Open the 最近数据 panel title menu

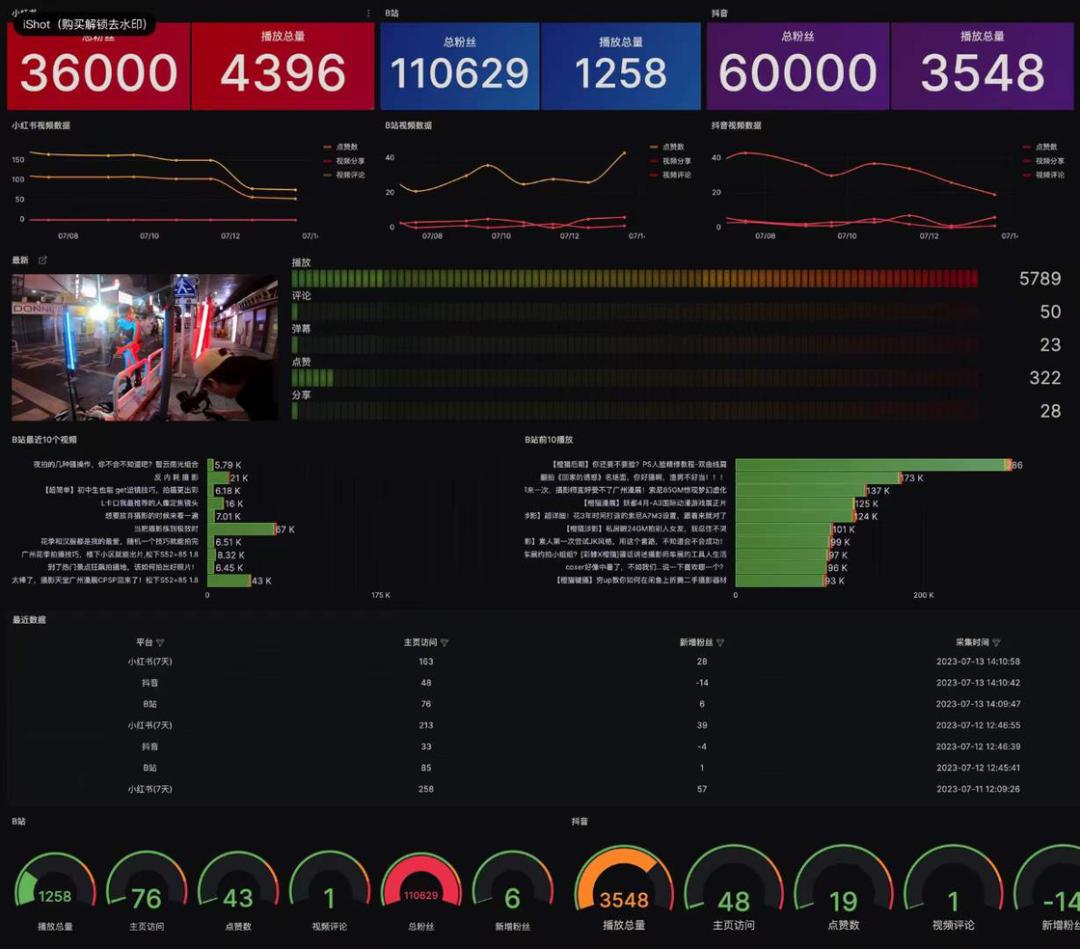click(x=29, y=620)
